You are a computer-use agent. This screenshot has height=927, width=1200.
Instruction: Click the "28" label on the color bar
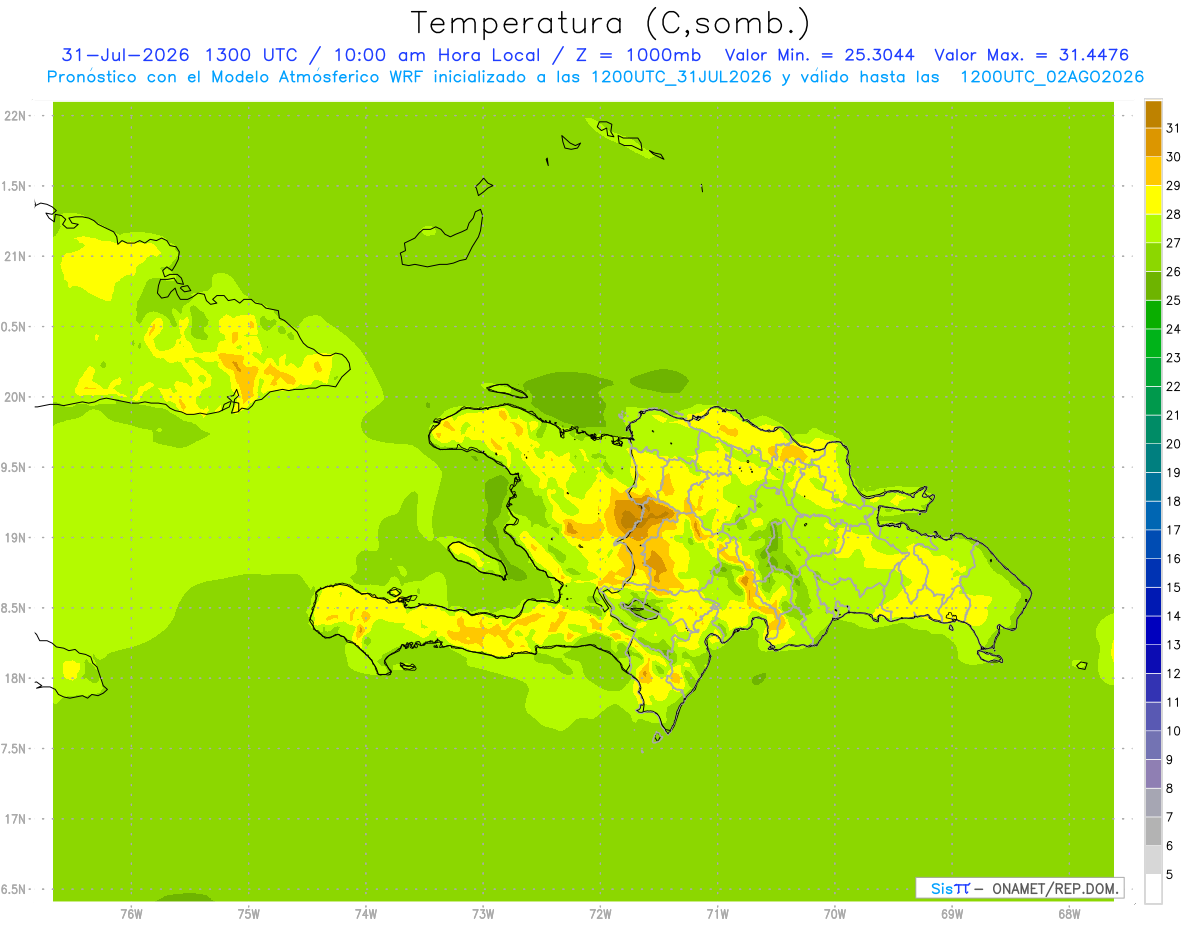pyautogui.click(x=1173, y=214)
